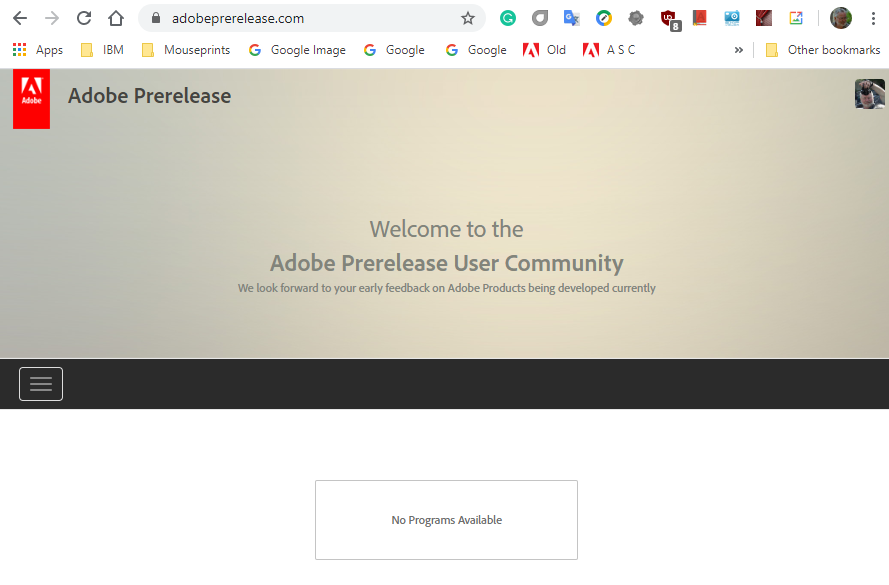Click the padlock site info icon

point(156,18)
